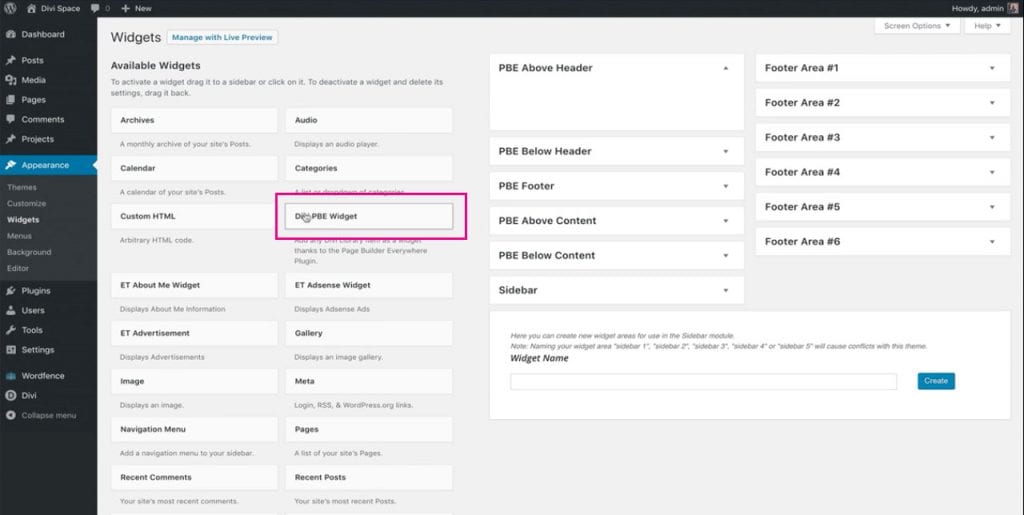
Task: Expand the PBE Below Header area
Action: click(x=725, y=152)
